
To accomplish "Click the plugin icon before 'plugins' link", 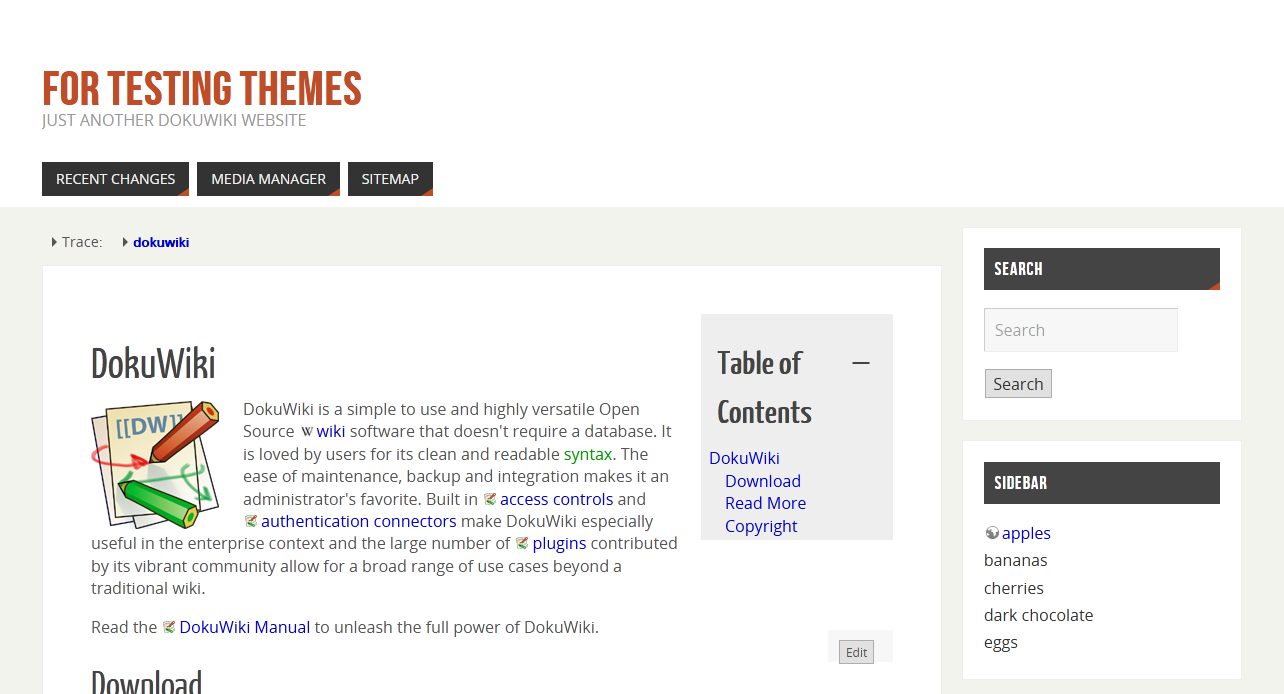I will (x=521, y=543).
